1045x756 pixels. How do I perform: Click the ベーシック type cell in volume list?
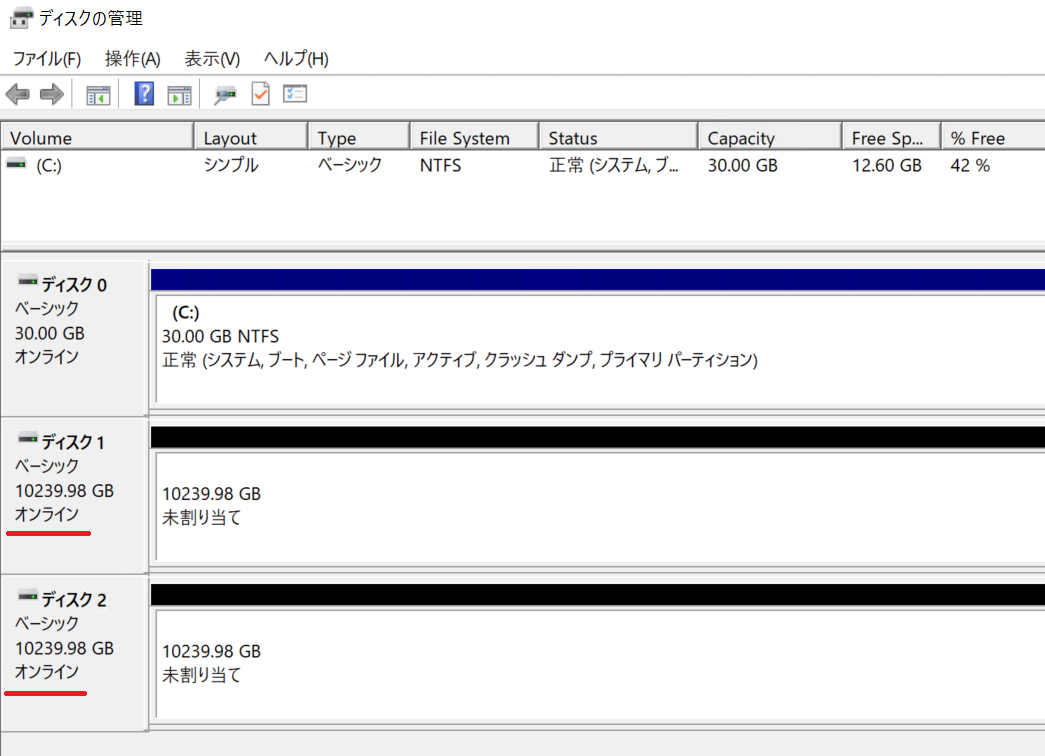[x=349, y=165]
